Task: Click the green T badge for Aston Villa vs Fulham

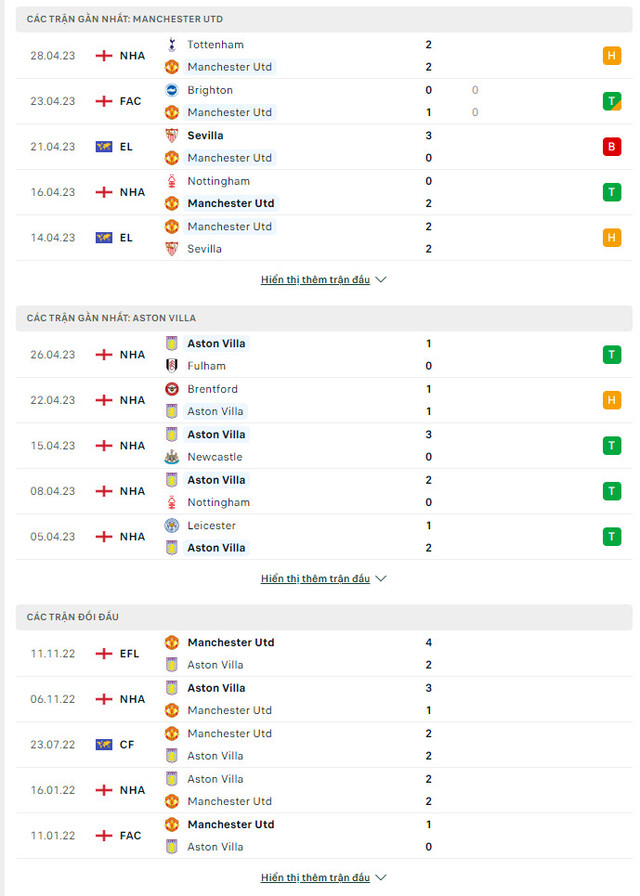Action: 611,355
